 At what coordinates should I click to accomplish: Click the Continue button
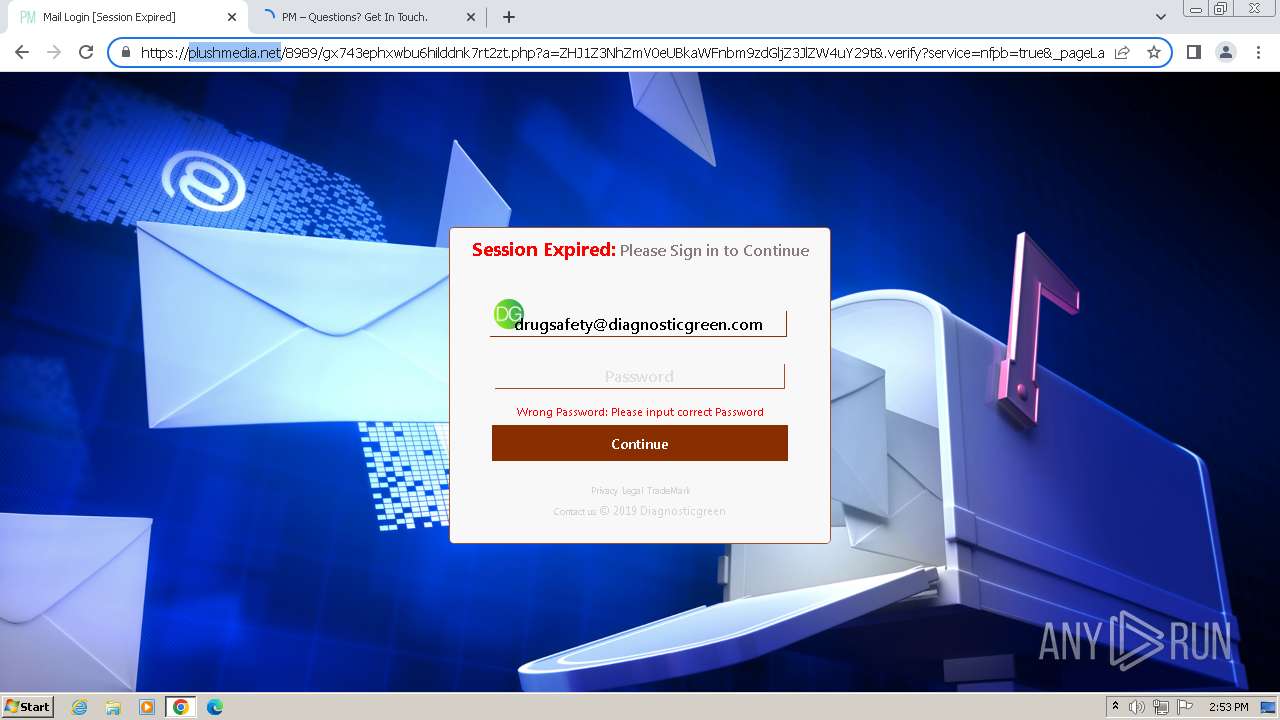(x=640, y=443)
